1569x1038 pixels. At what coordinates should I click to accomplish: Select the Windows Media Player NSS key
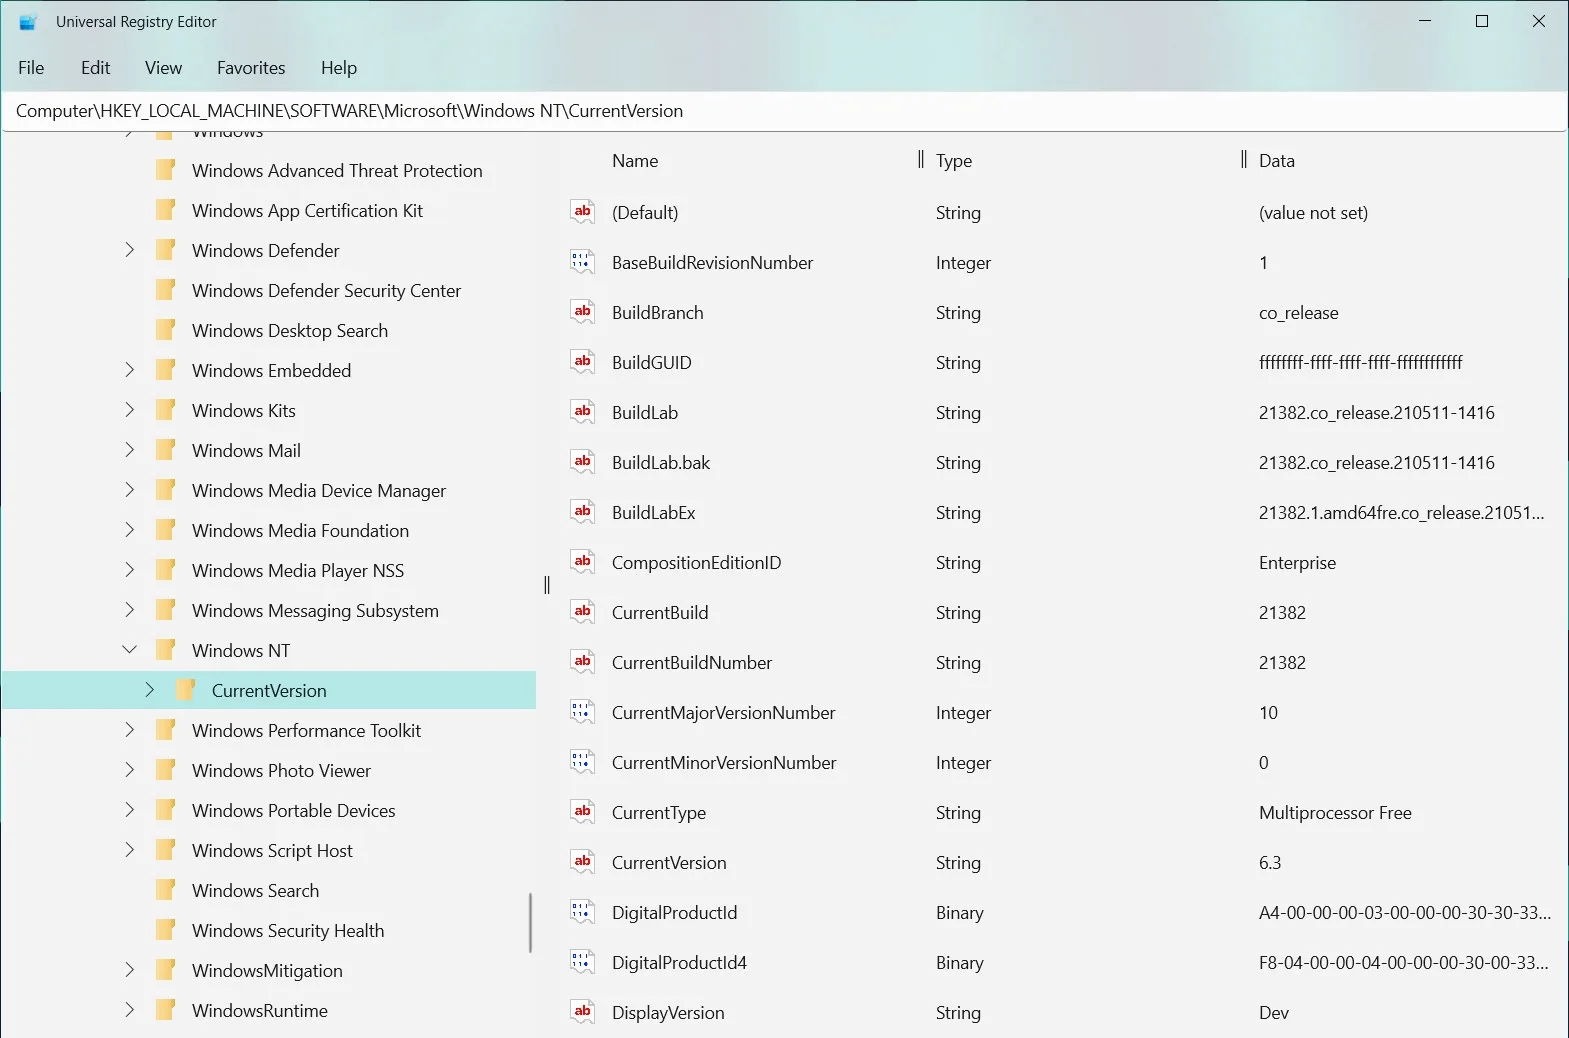(x=298, y=570)
